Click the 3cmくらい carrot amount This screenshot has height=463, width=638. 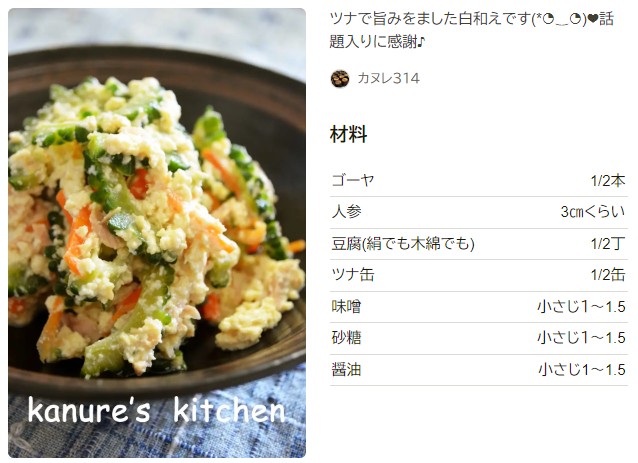tap(593, 212)
